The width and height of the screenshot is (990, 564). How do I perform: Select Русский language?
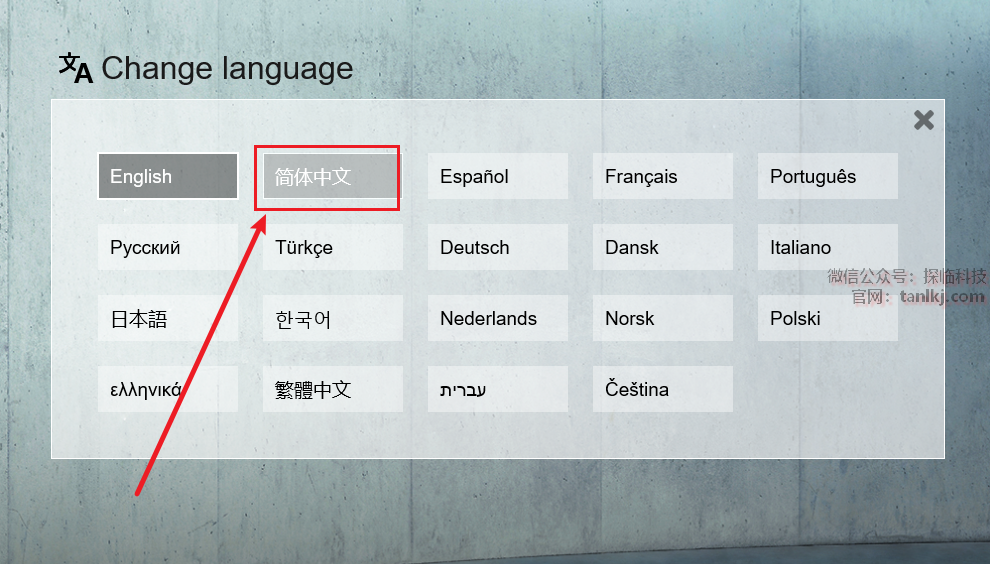point(168,247)
